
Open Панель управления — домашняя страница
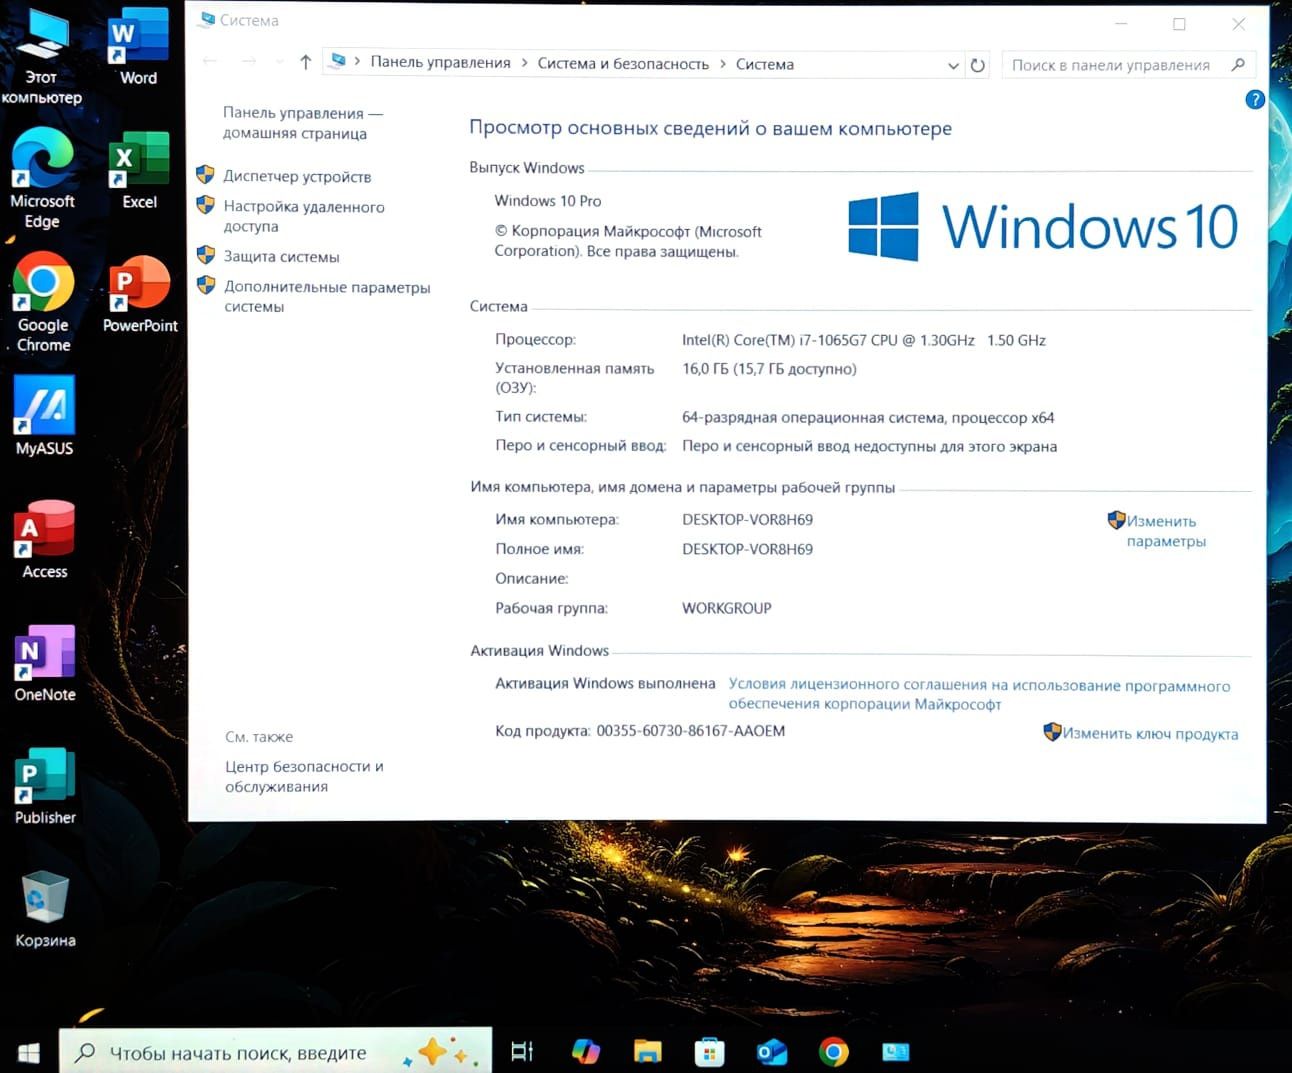click(x=303, y=123)
